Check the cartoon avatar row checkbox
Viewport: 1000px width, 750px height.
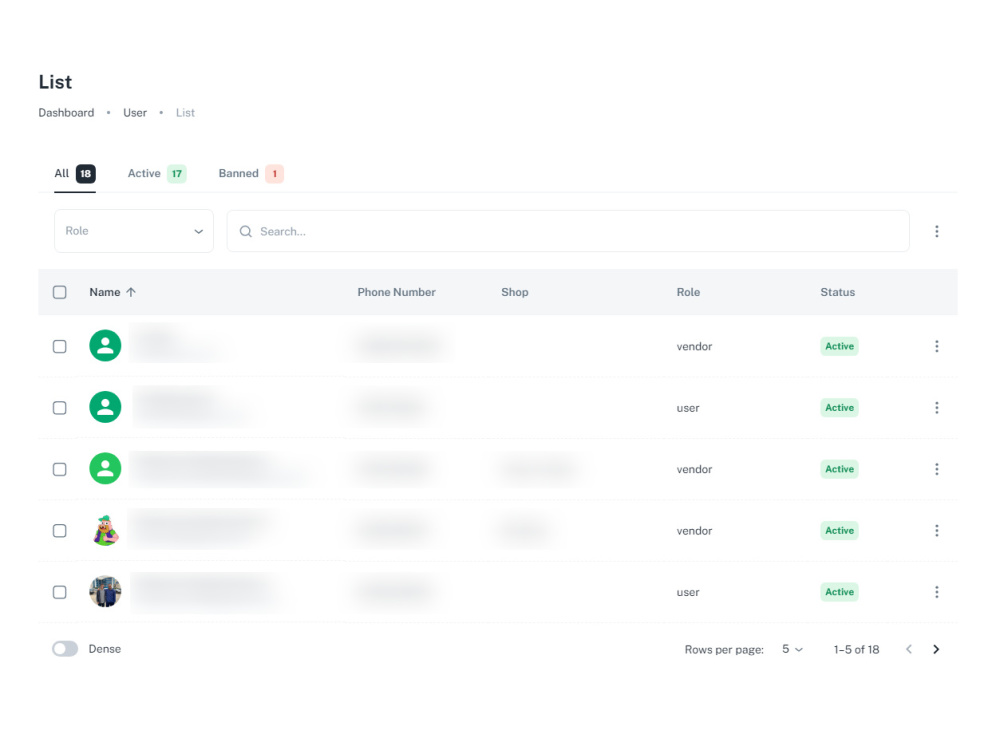coord(59,531)
